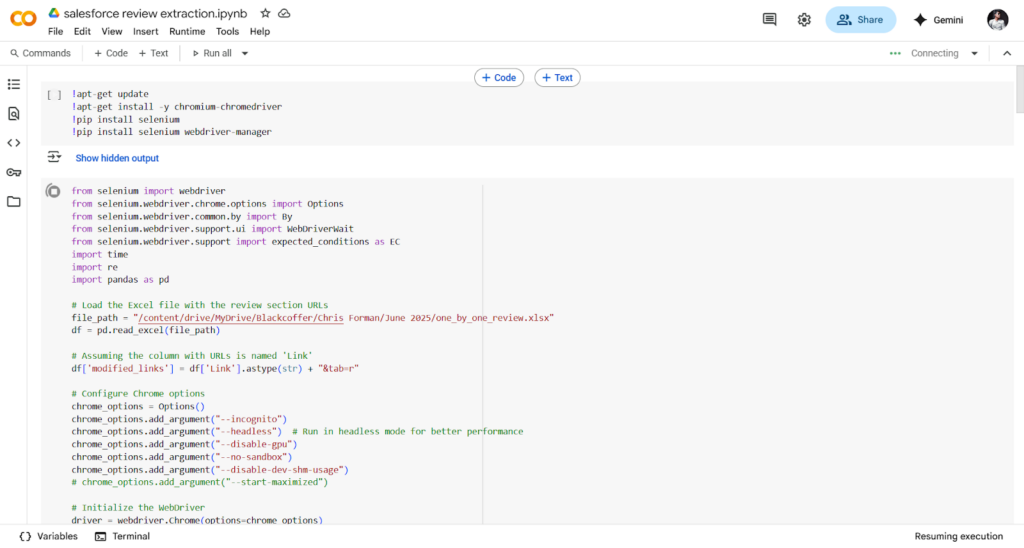Open the Terminal panel from status bar

pos(122,536)
